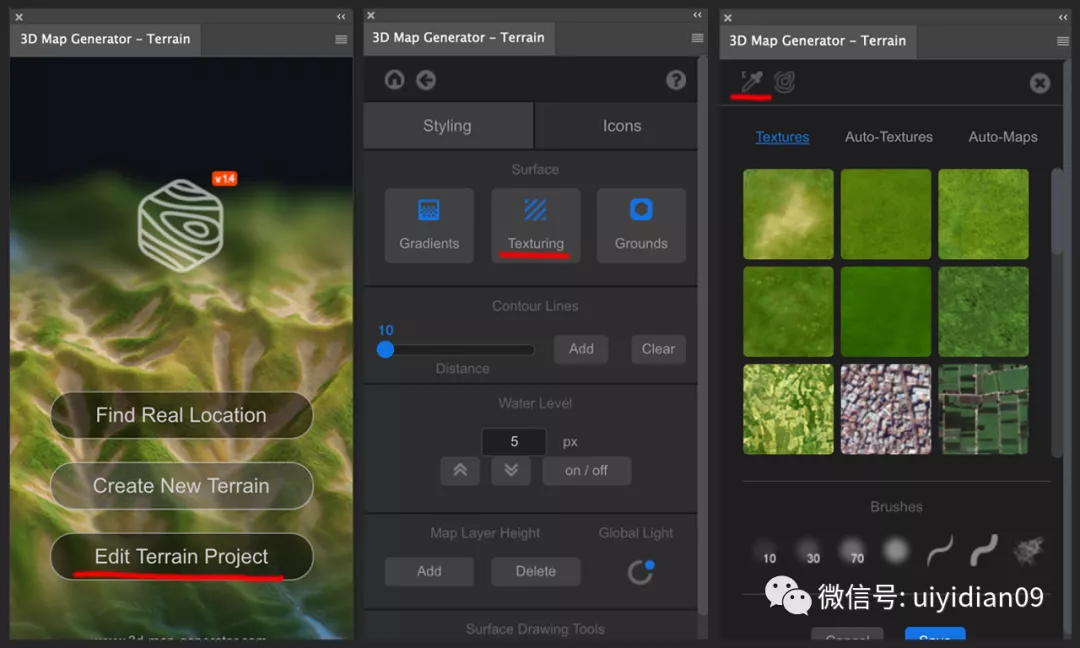Click the Find Real Location button
This screenshot has height=648, width=1080.
[x=181, y=415]
